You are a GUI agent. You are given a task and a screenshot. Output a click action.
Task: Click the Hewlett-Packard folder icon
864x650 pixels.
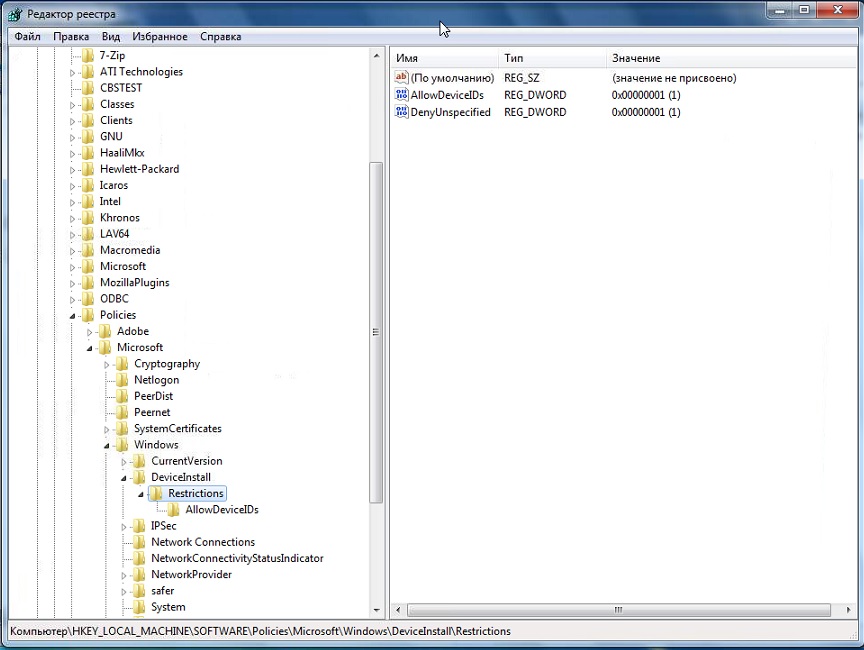89,169
